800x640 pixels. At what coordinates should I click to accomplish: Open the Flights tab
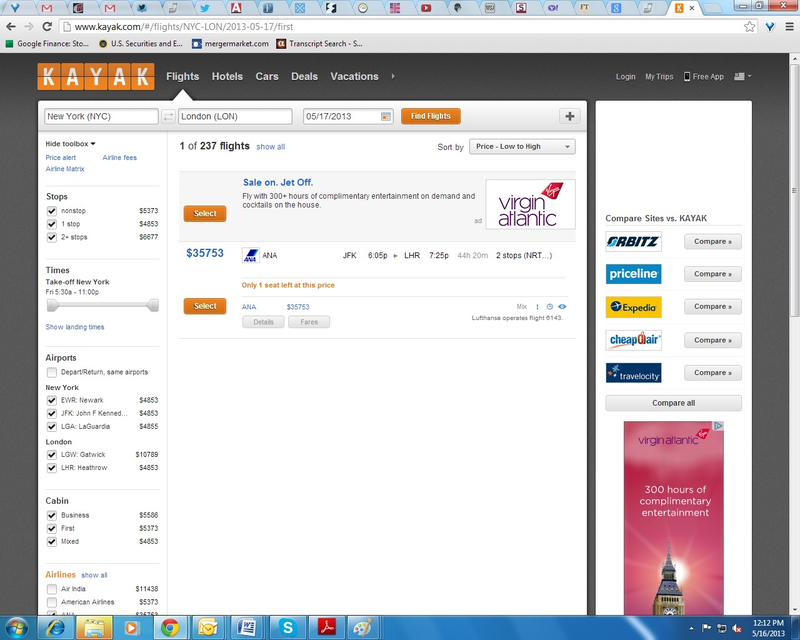click(183, 77)
